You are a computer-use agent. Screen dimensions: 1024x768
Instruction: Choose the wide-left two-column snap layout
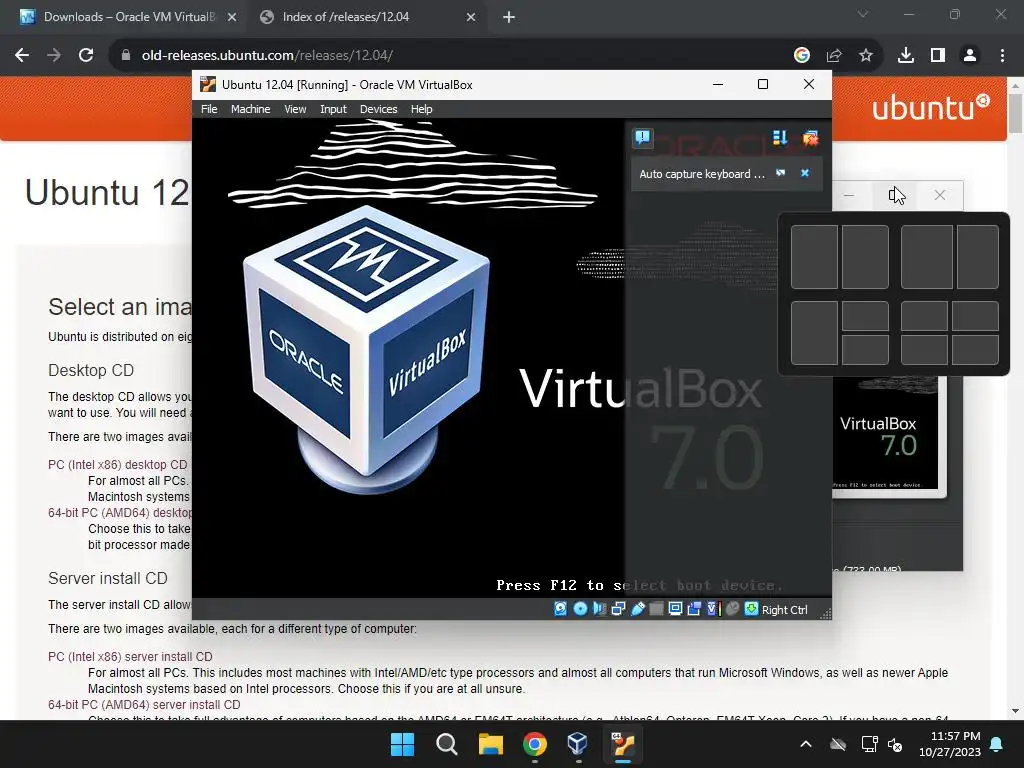(950, 257)
